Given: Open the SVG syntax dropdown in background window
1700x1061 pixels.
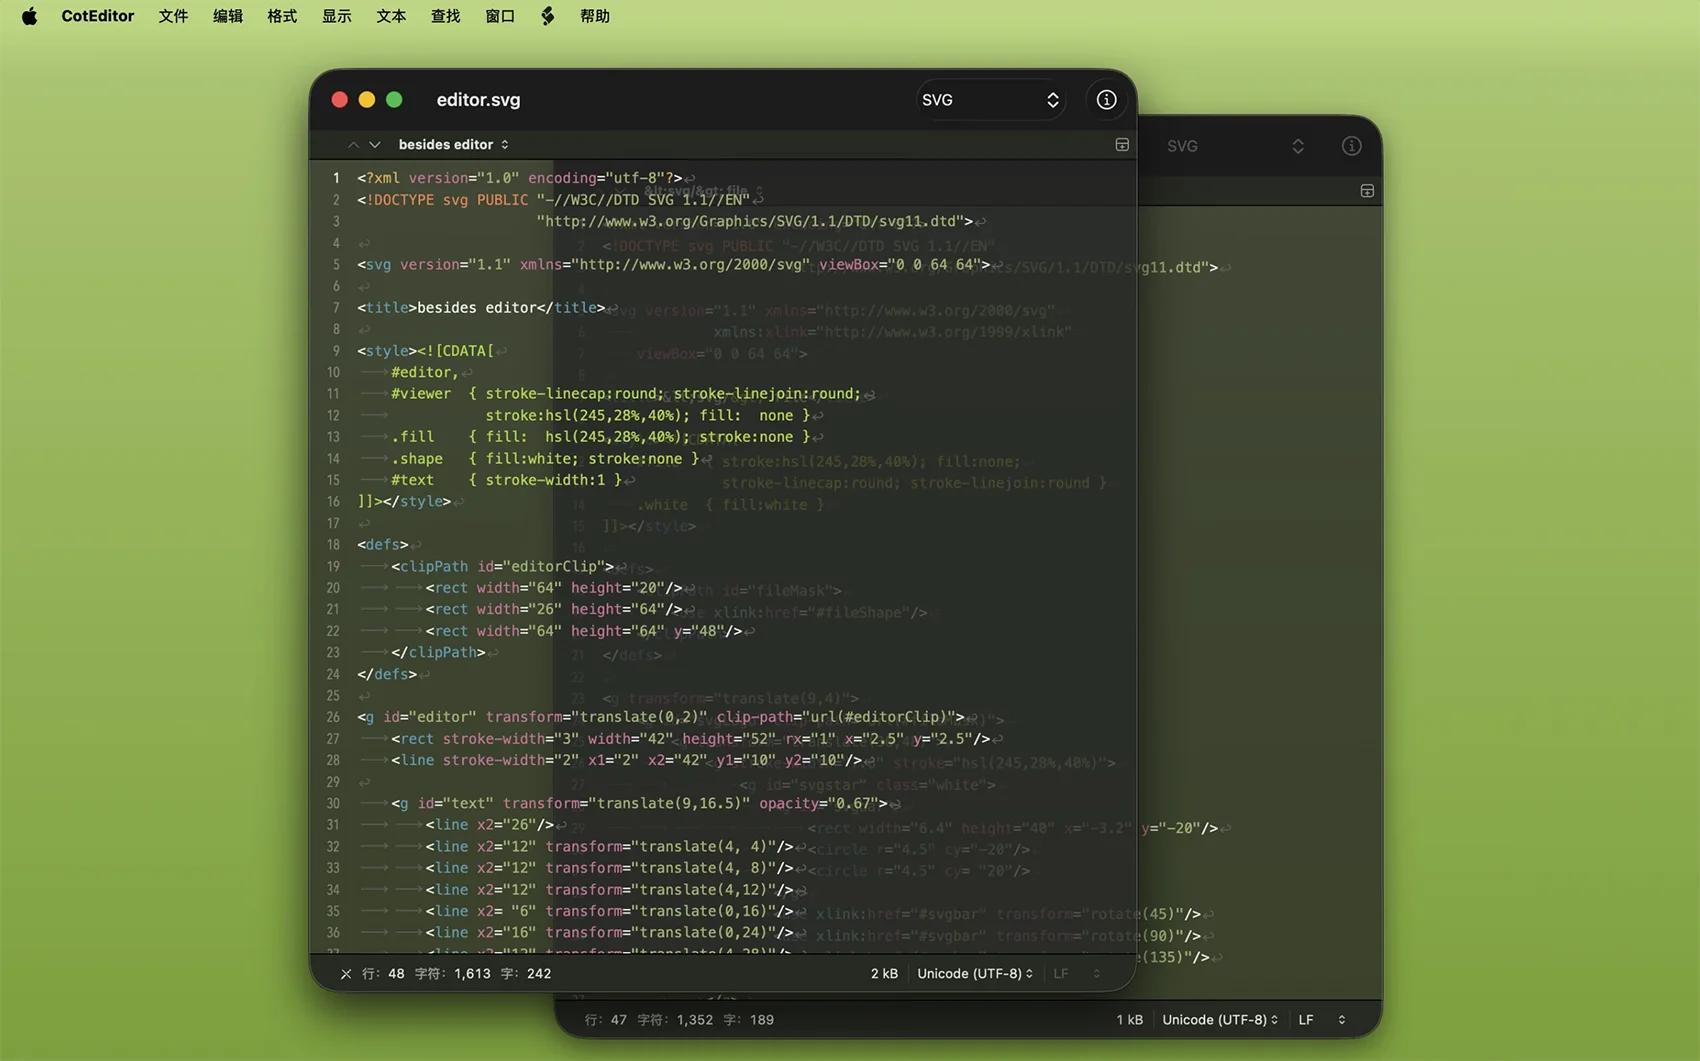Looking at the screenshot, I should pyautogui.click(x=1235, y=146).
